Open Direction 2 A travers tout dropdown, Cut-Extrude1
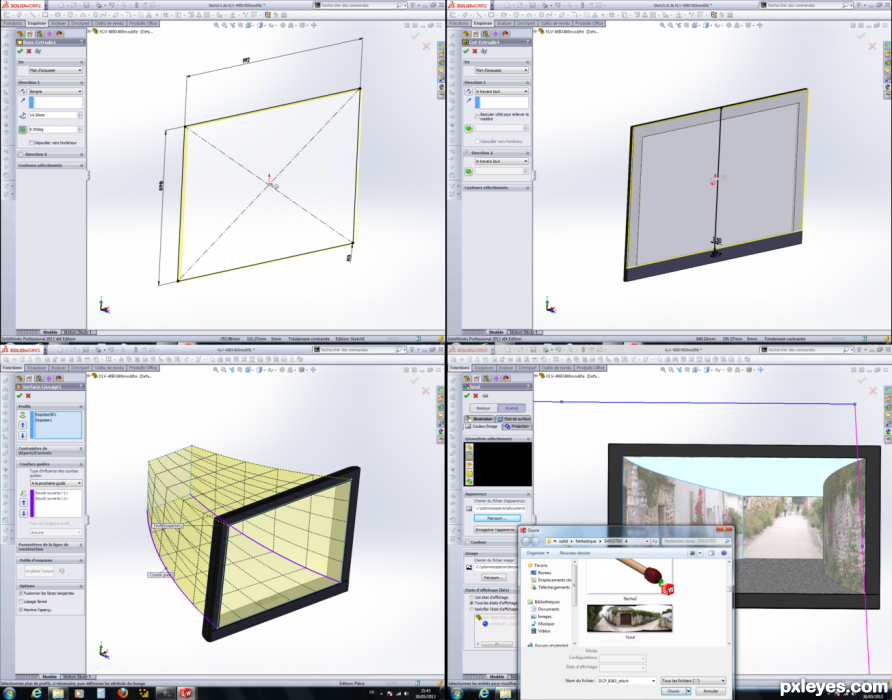The width and height of the screenshot is (892, 700). (x=502, y=161)
